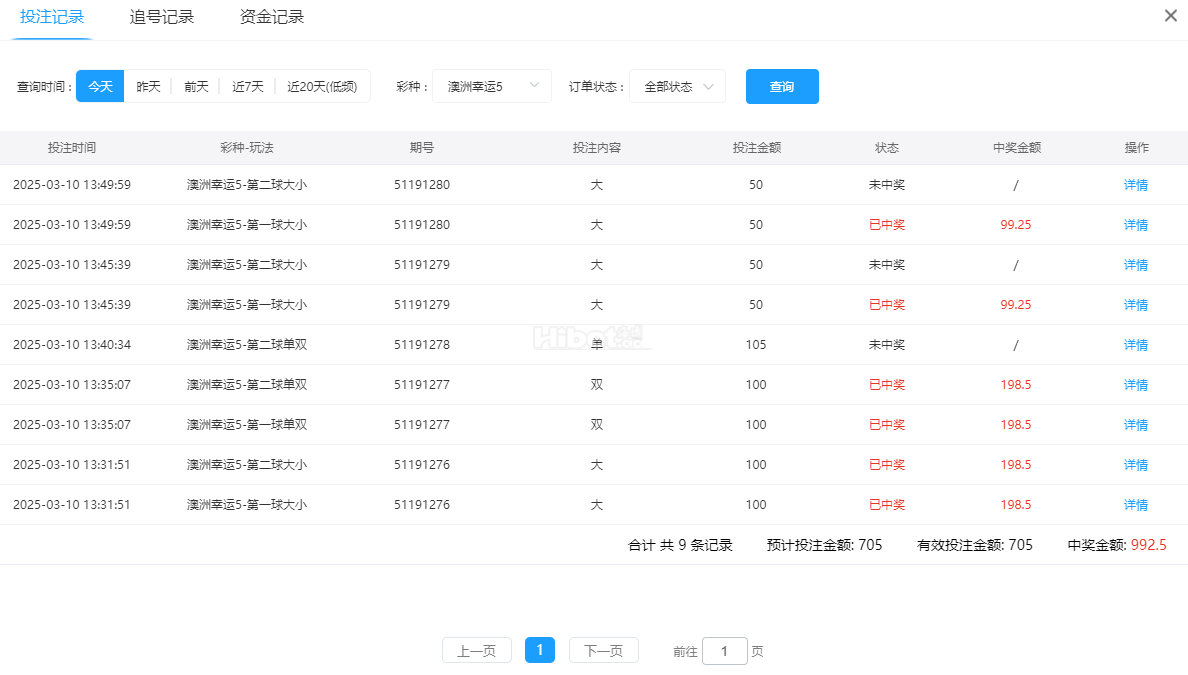Screen dimensions: 1188x675
Task: Open 详情 for period 51191280 第二球大小
Action: coord(1135,185)
